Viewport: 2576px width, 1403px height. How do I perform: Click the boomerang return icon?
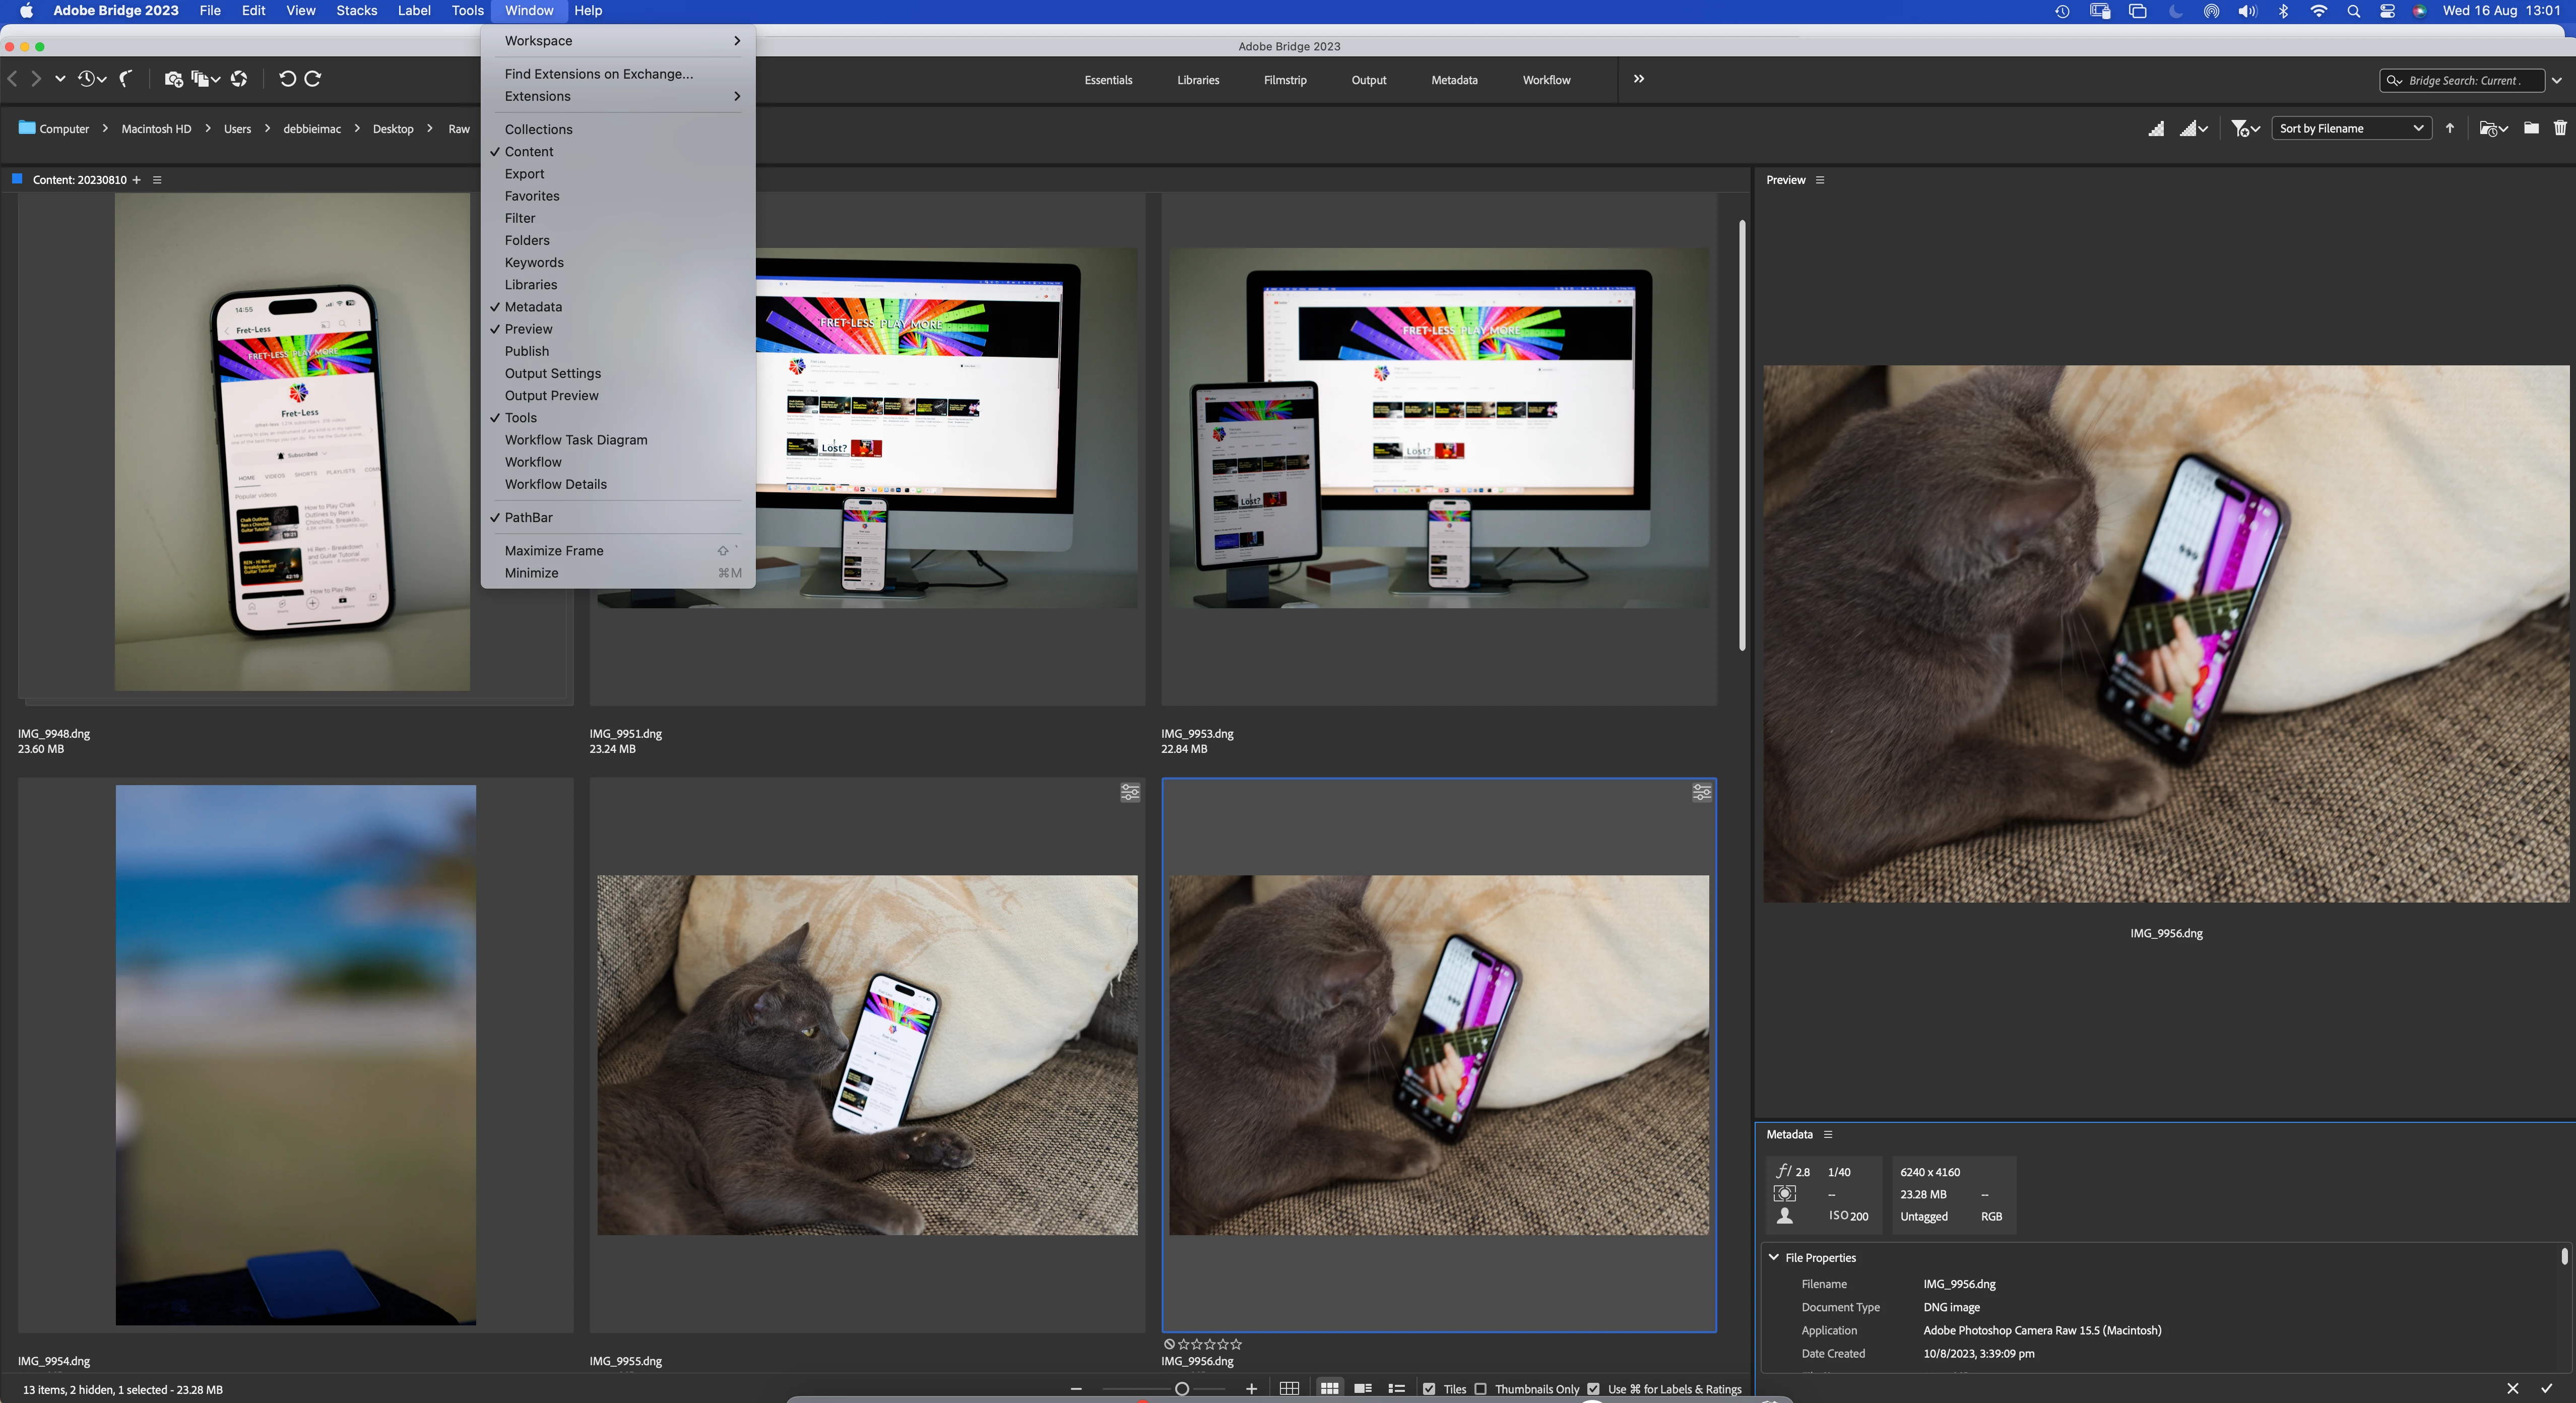126,79
